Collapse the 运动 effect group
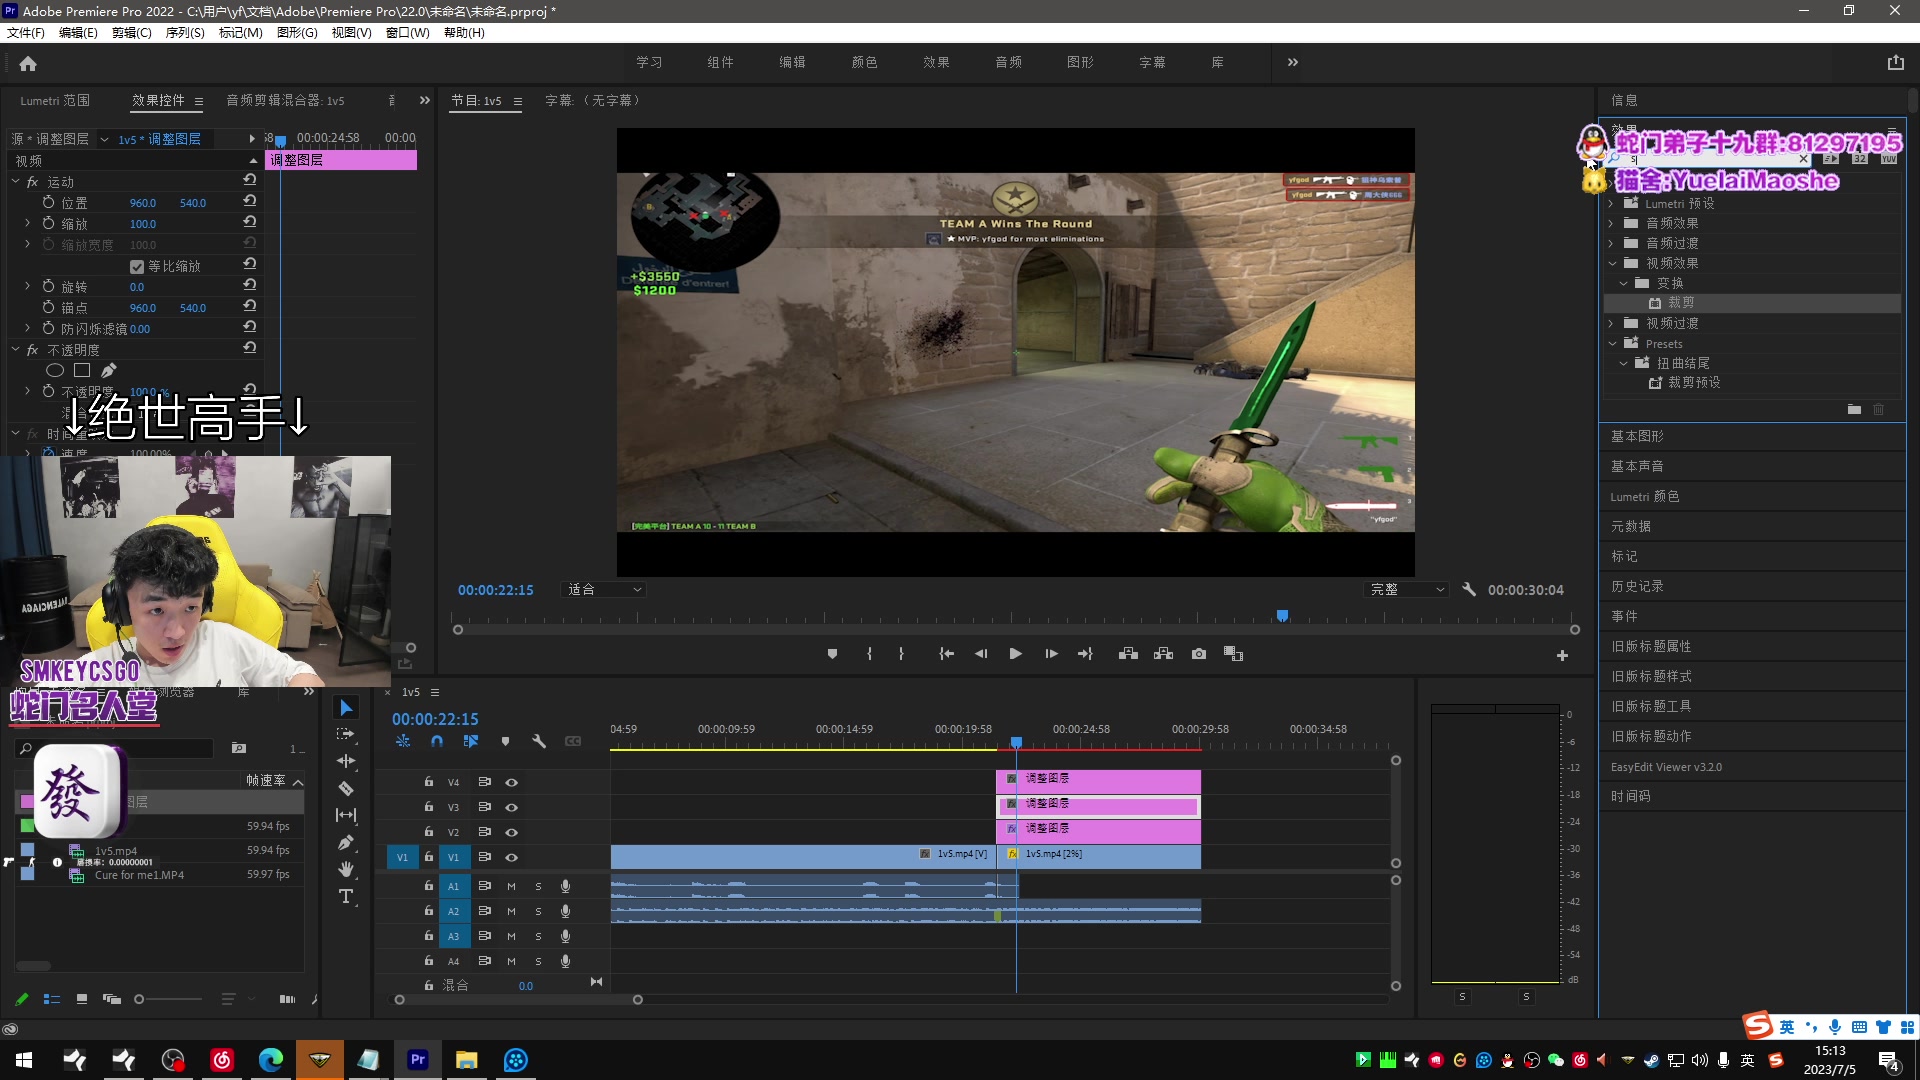This screenshot has height=1080, width=1920. pyautogui.click(x=16, y=182)
